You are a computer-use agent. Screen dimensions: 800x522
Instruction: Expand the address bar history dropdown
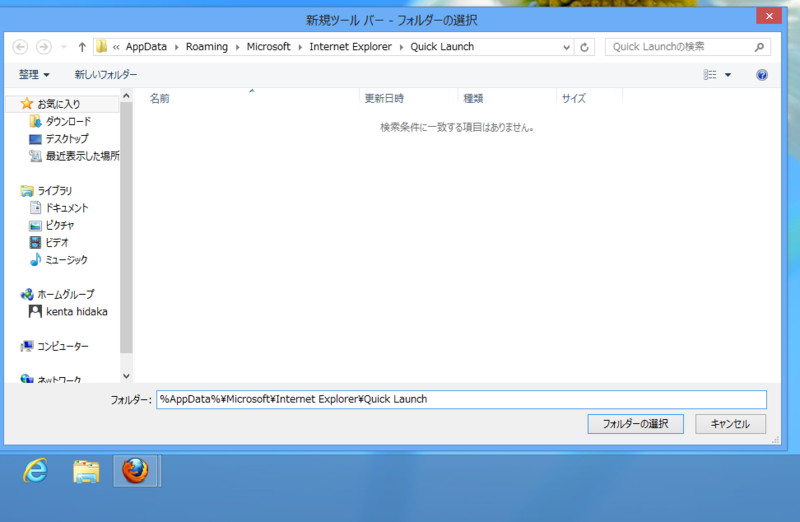566,47
